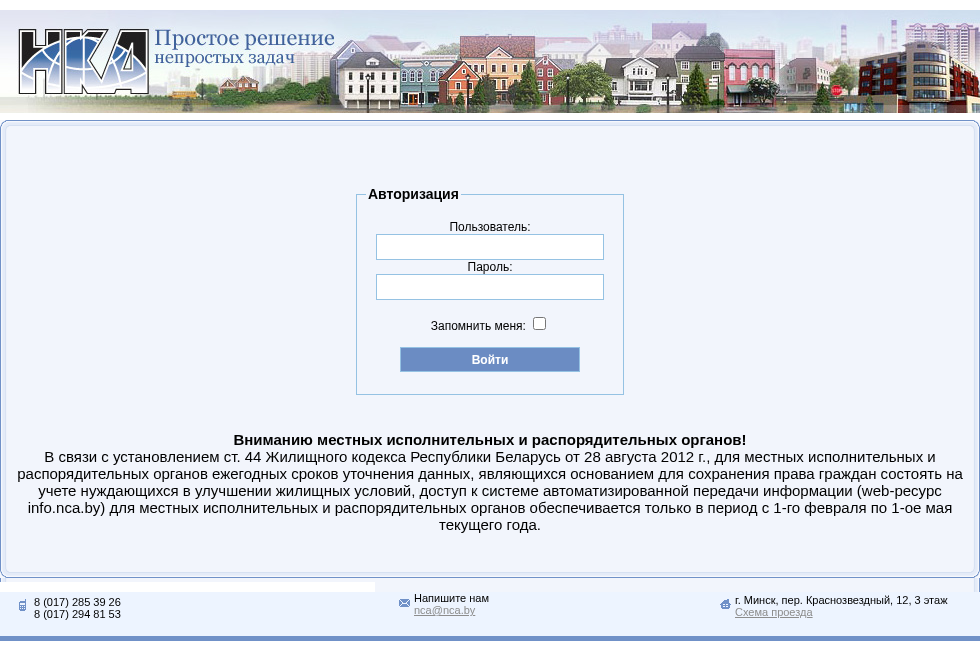Click the Авторизация form heading
The height and width of the screenshot is (667, 980).
click(x=413, y=194)
